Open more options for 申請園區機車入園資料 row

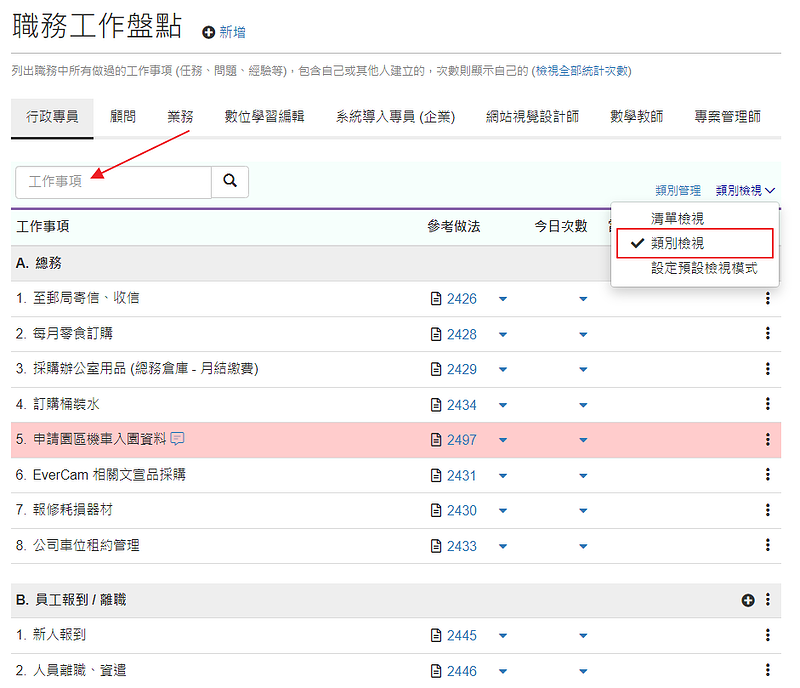(x=767, y=439)
